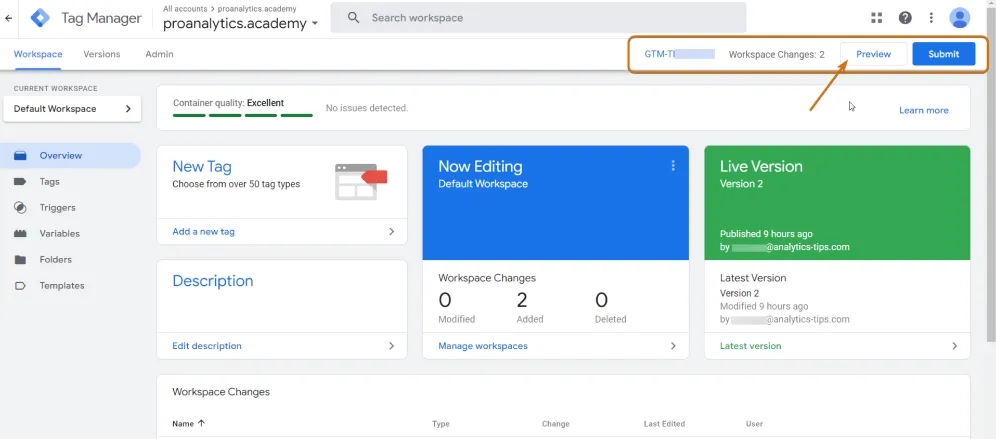This screenshot has height=439, width=996.
Task: Click the Added count number 2
Action: coord(522,300)
